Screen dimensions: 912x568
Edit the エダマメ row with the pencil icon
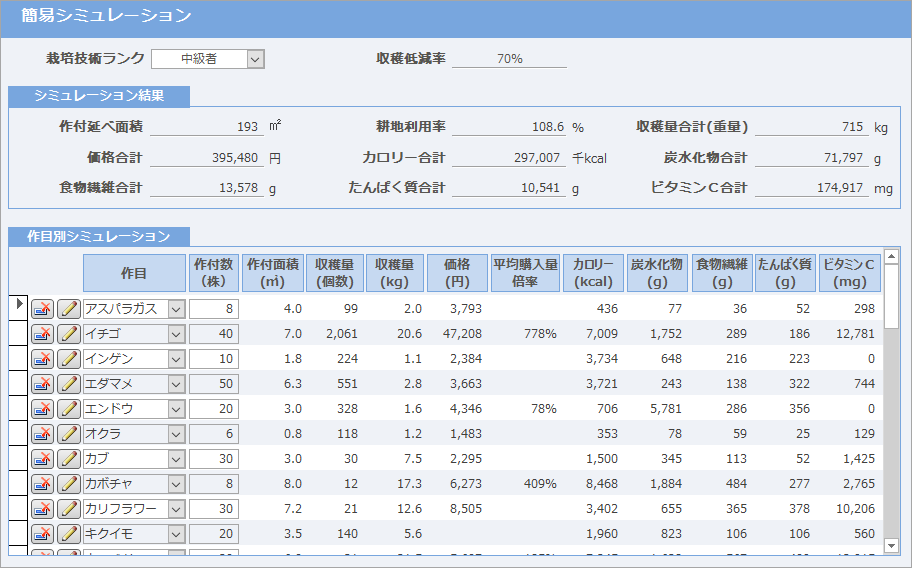(68, 384)
